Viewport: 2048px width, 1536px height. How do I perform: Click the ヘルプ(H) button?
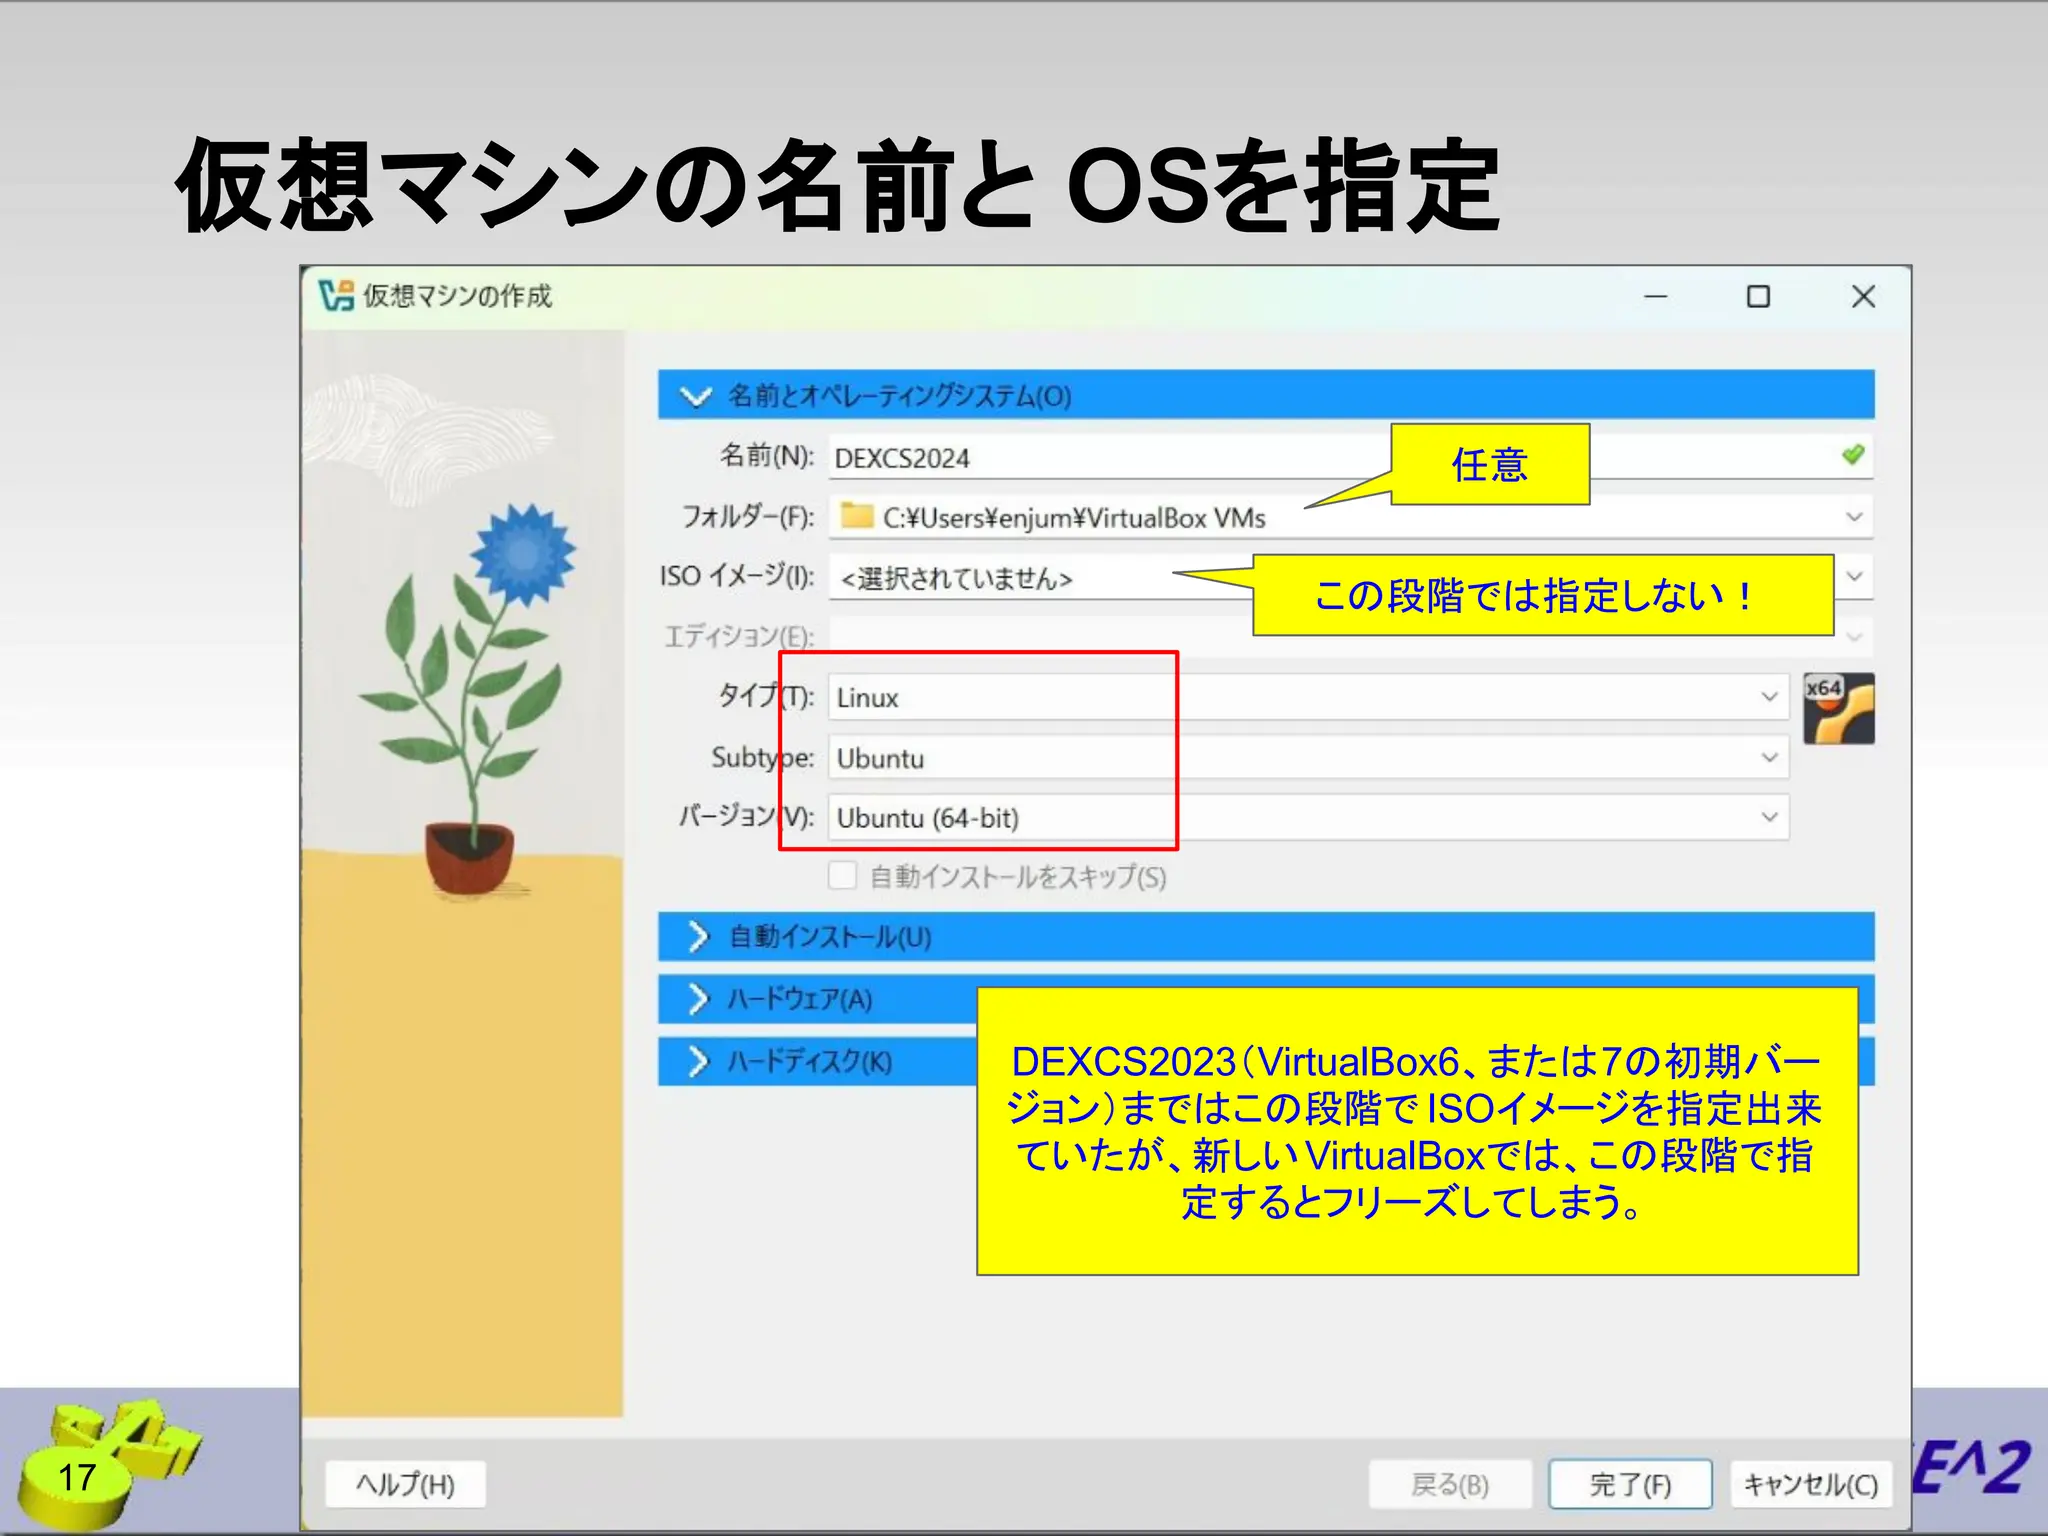(x=406, y=1484)
